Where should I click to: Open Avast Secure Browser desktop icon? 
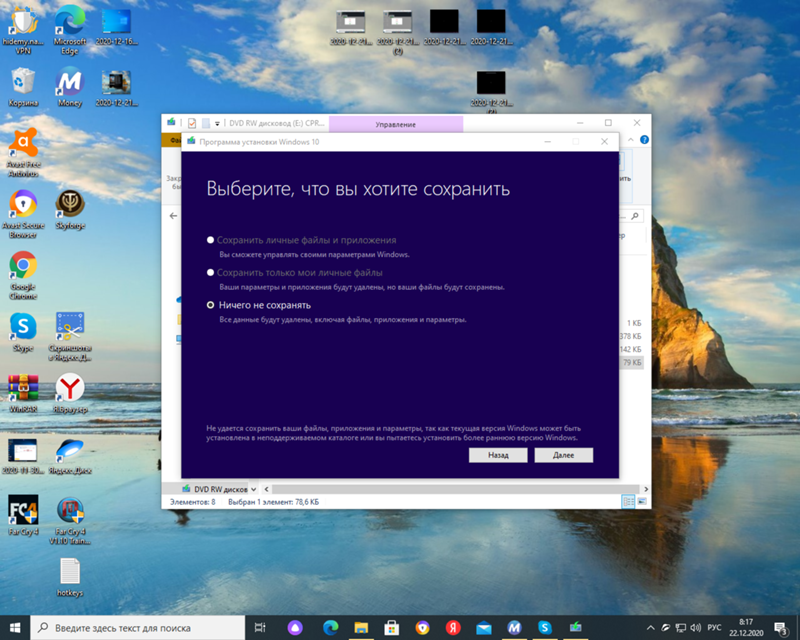pyautogui.click(x=23, y=213)
